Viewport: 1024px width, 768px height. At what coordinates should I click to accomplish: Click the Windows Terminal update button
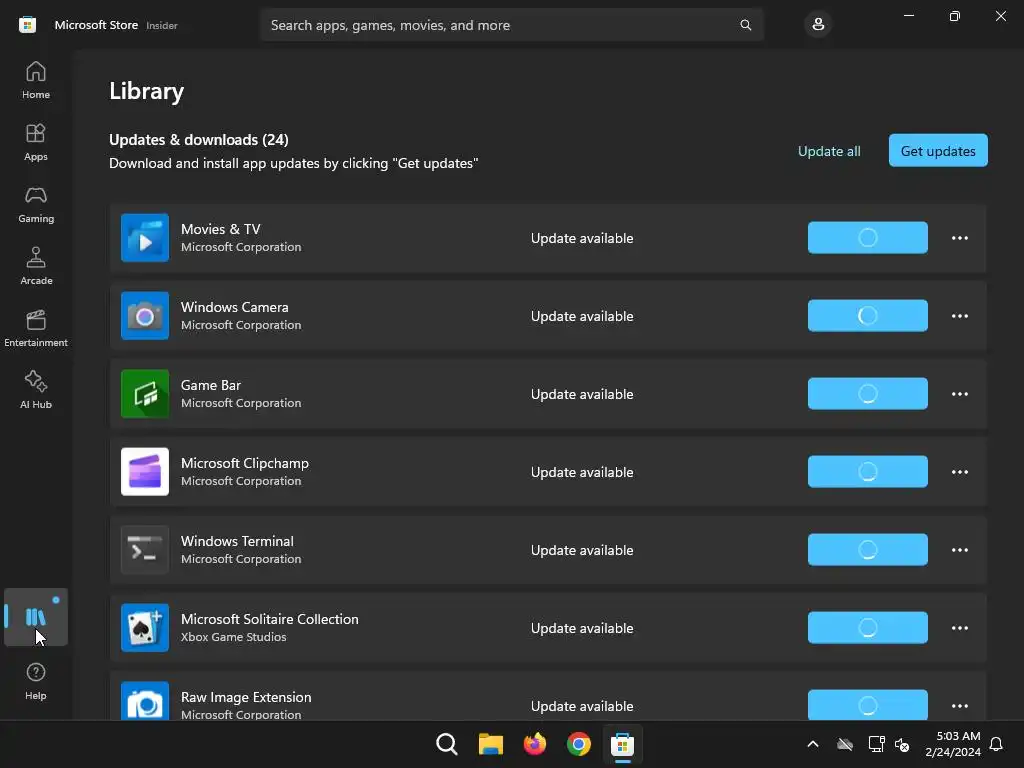(x=867, y=550)
